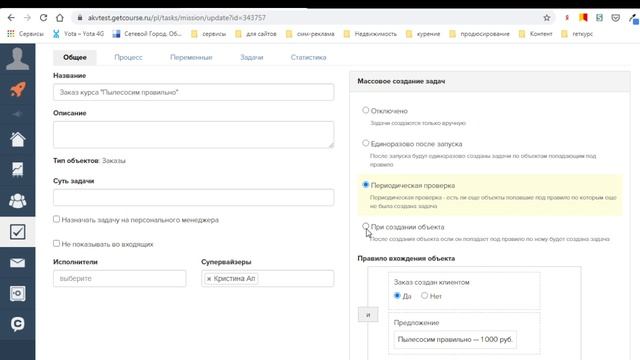Open the Супервайзеры selector field
The image size is (640, 360).
click(267, 278)
